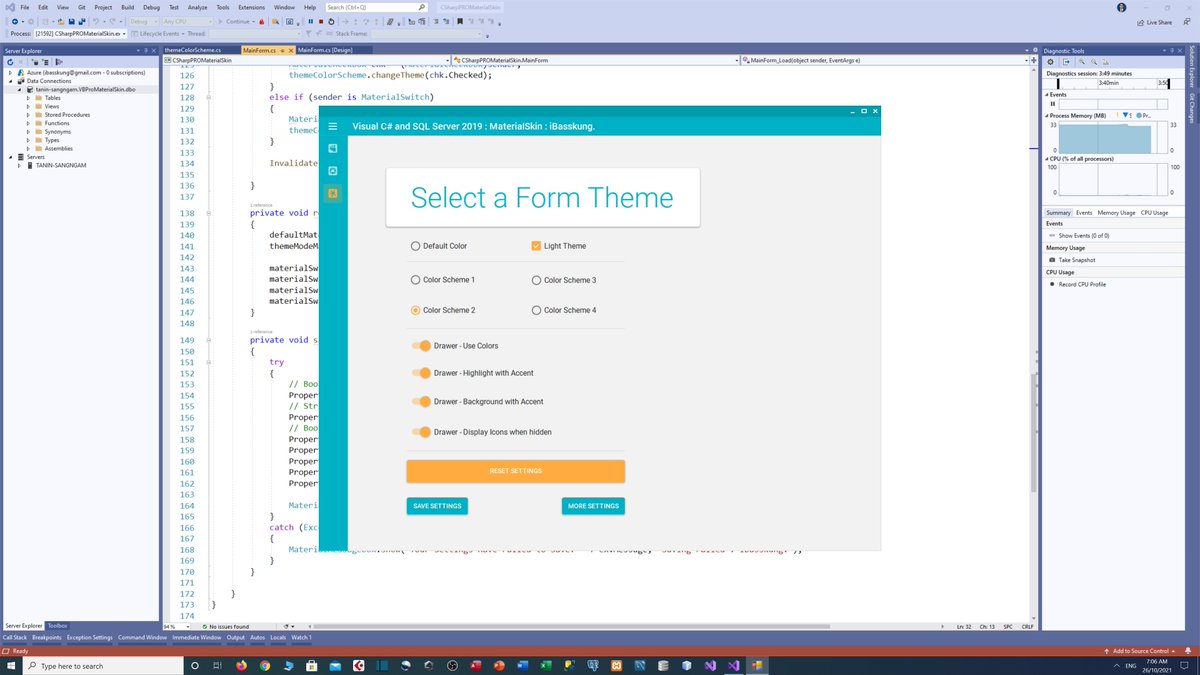Collapse the Servers node
Screen dimensions: 1200x675
pos(10,157)
